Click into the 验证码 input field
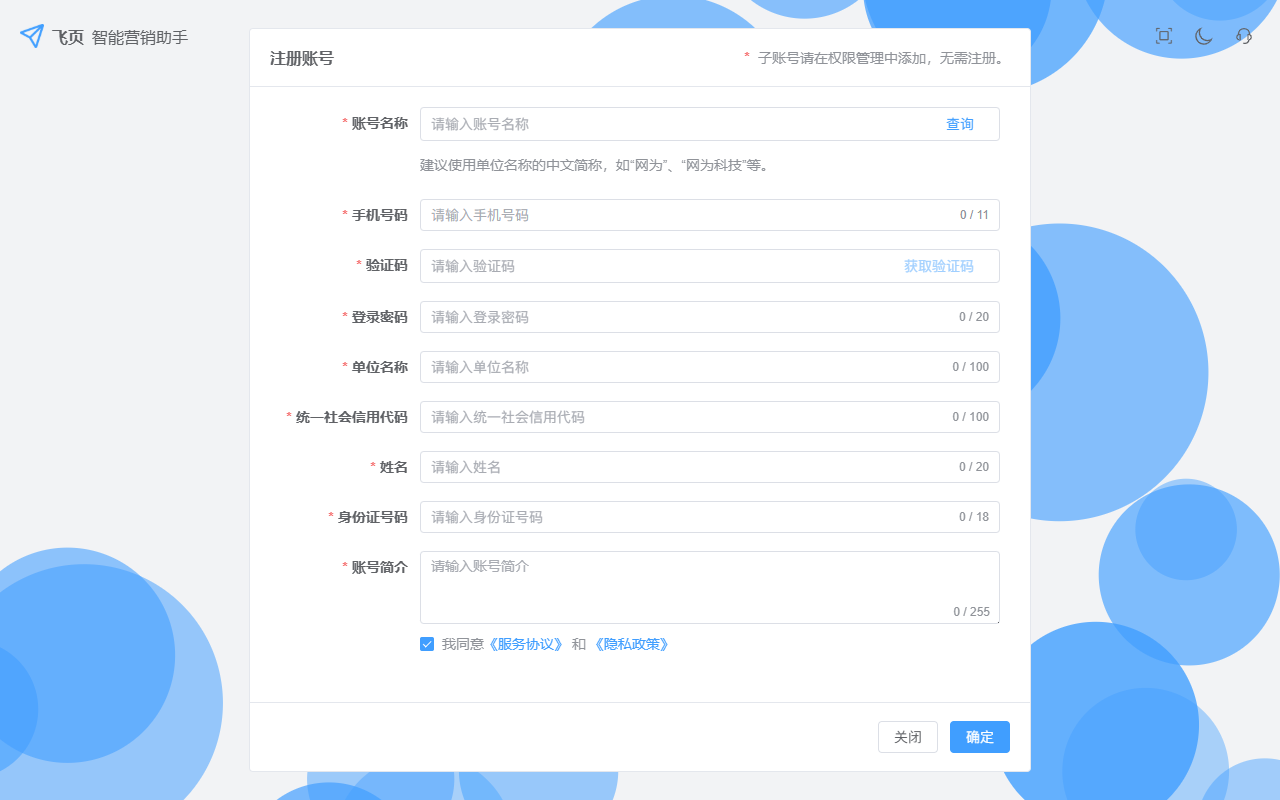Viewport: 1280px width, 800px height. point(650,266)
